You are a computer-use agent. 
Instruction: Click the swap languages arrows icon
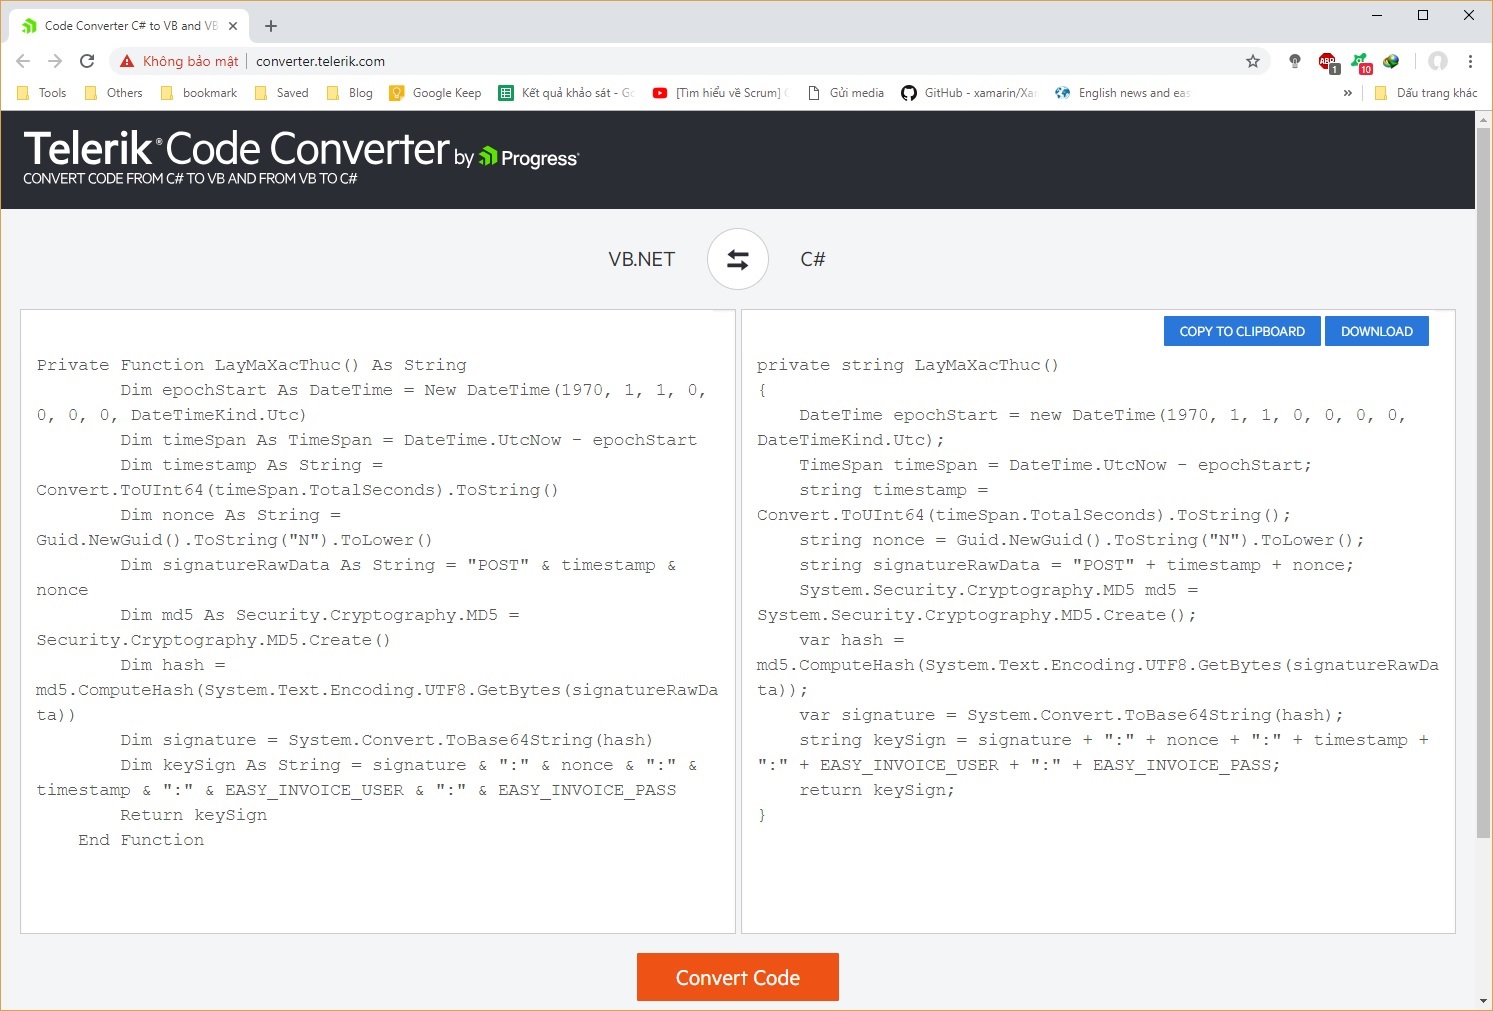[x=737, y=260]
